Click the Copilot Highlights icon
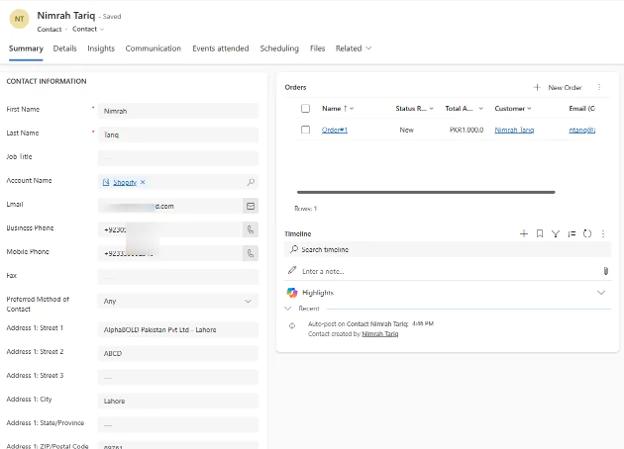 (292, 293)
